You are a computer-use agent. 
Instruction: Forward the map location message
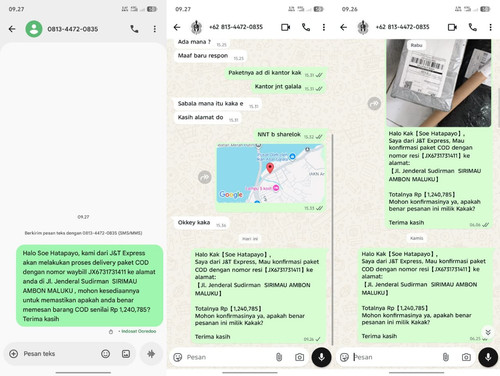pos(205,177)
